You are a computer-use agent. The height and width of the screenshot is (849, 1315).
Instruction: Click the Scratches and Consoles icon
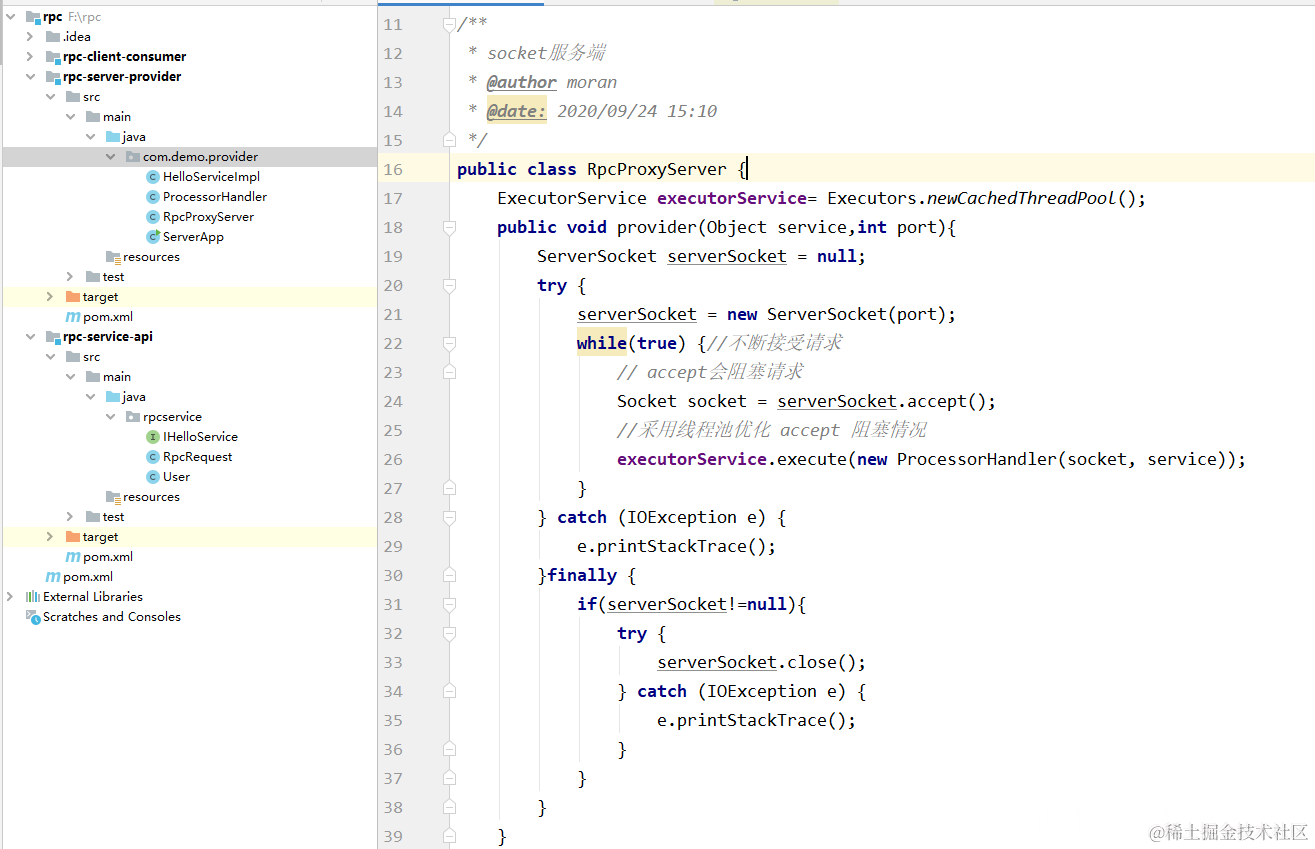point(33,617)
